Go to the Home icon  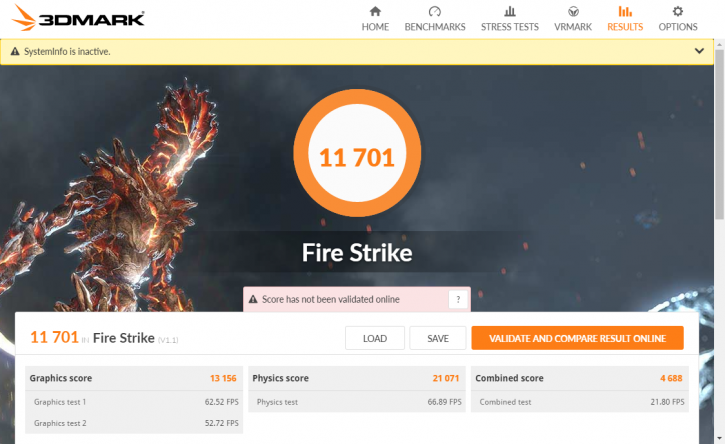click(375, 11)
